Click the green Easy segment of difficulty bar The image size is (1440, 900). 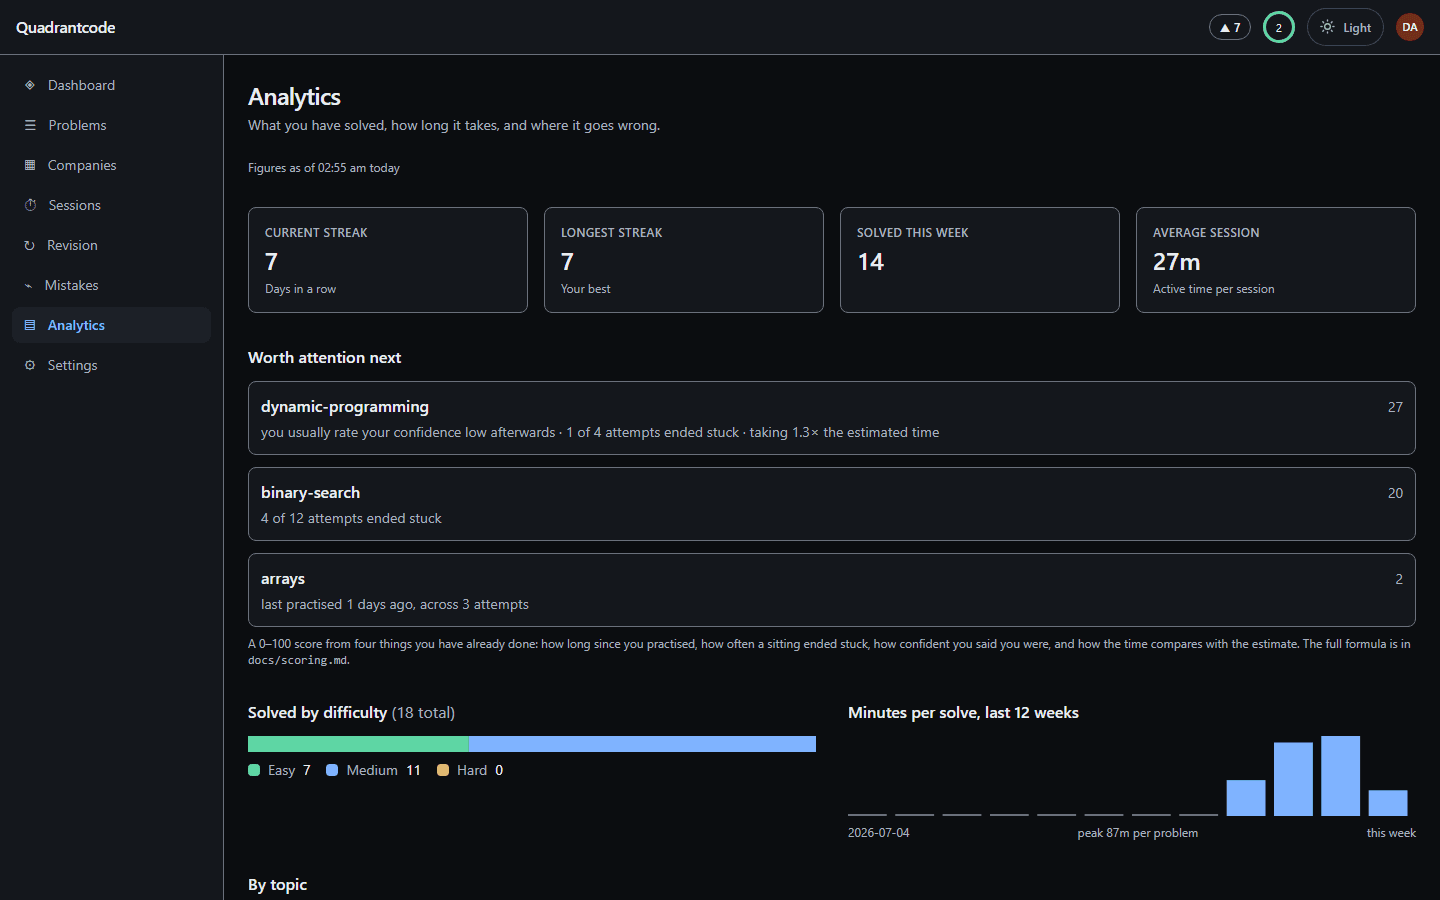pyautogui.click(x=358, y=744)
